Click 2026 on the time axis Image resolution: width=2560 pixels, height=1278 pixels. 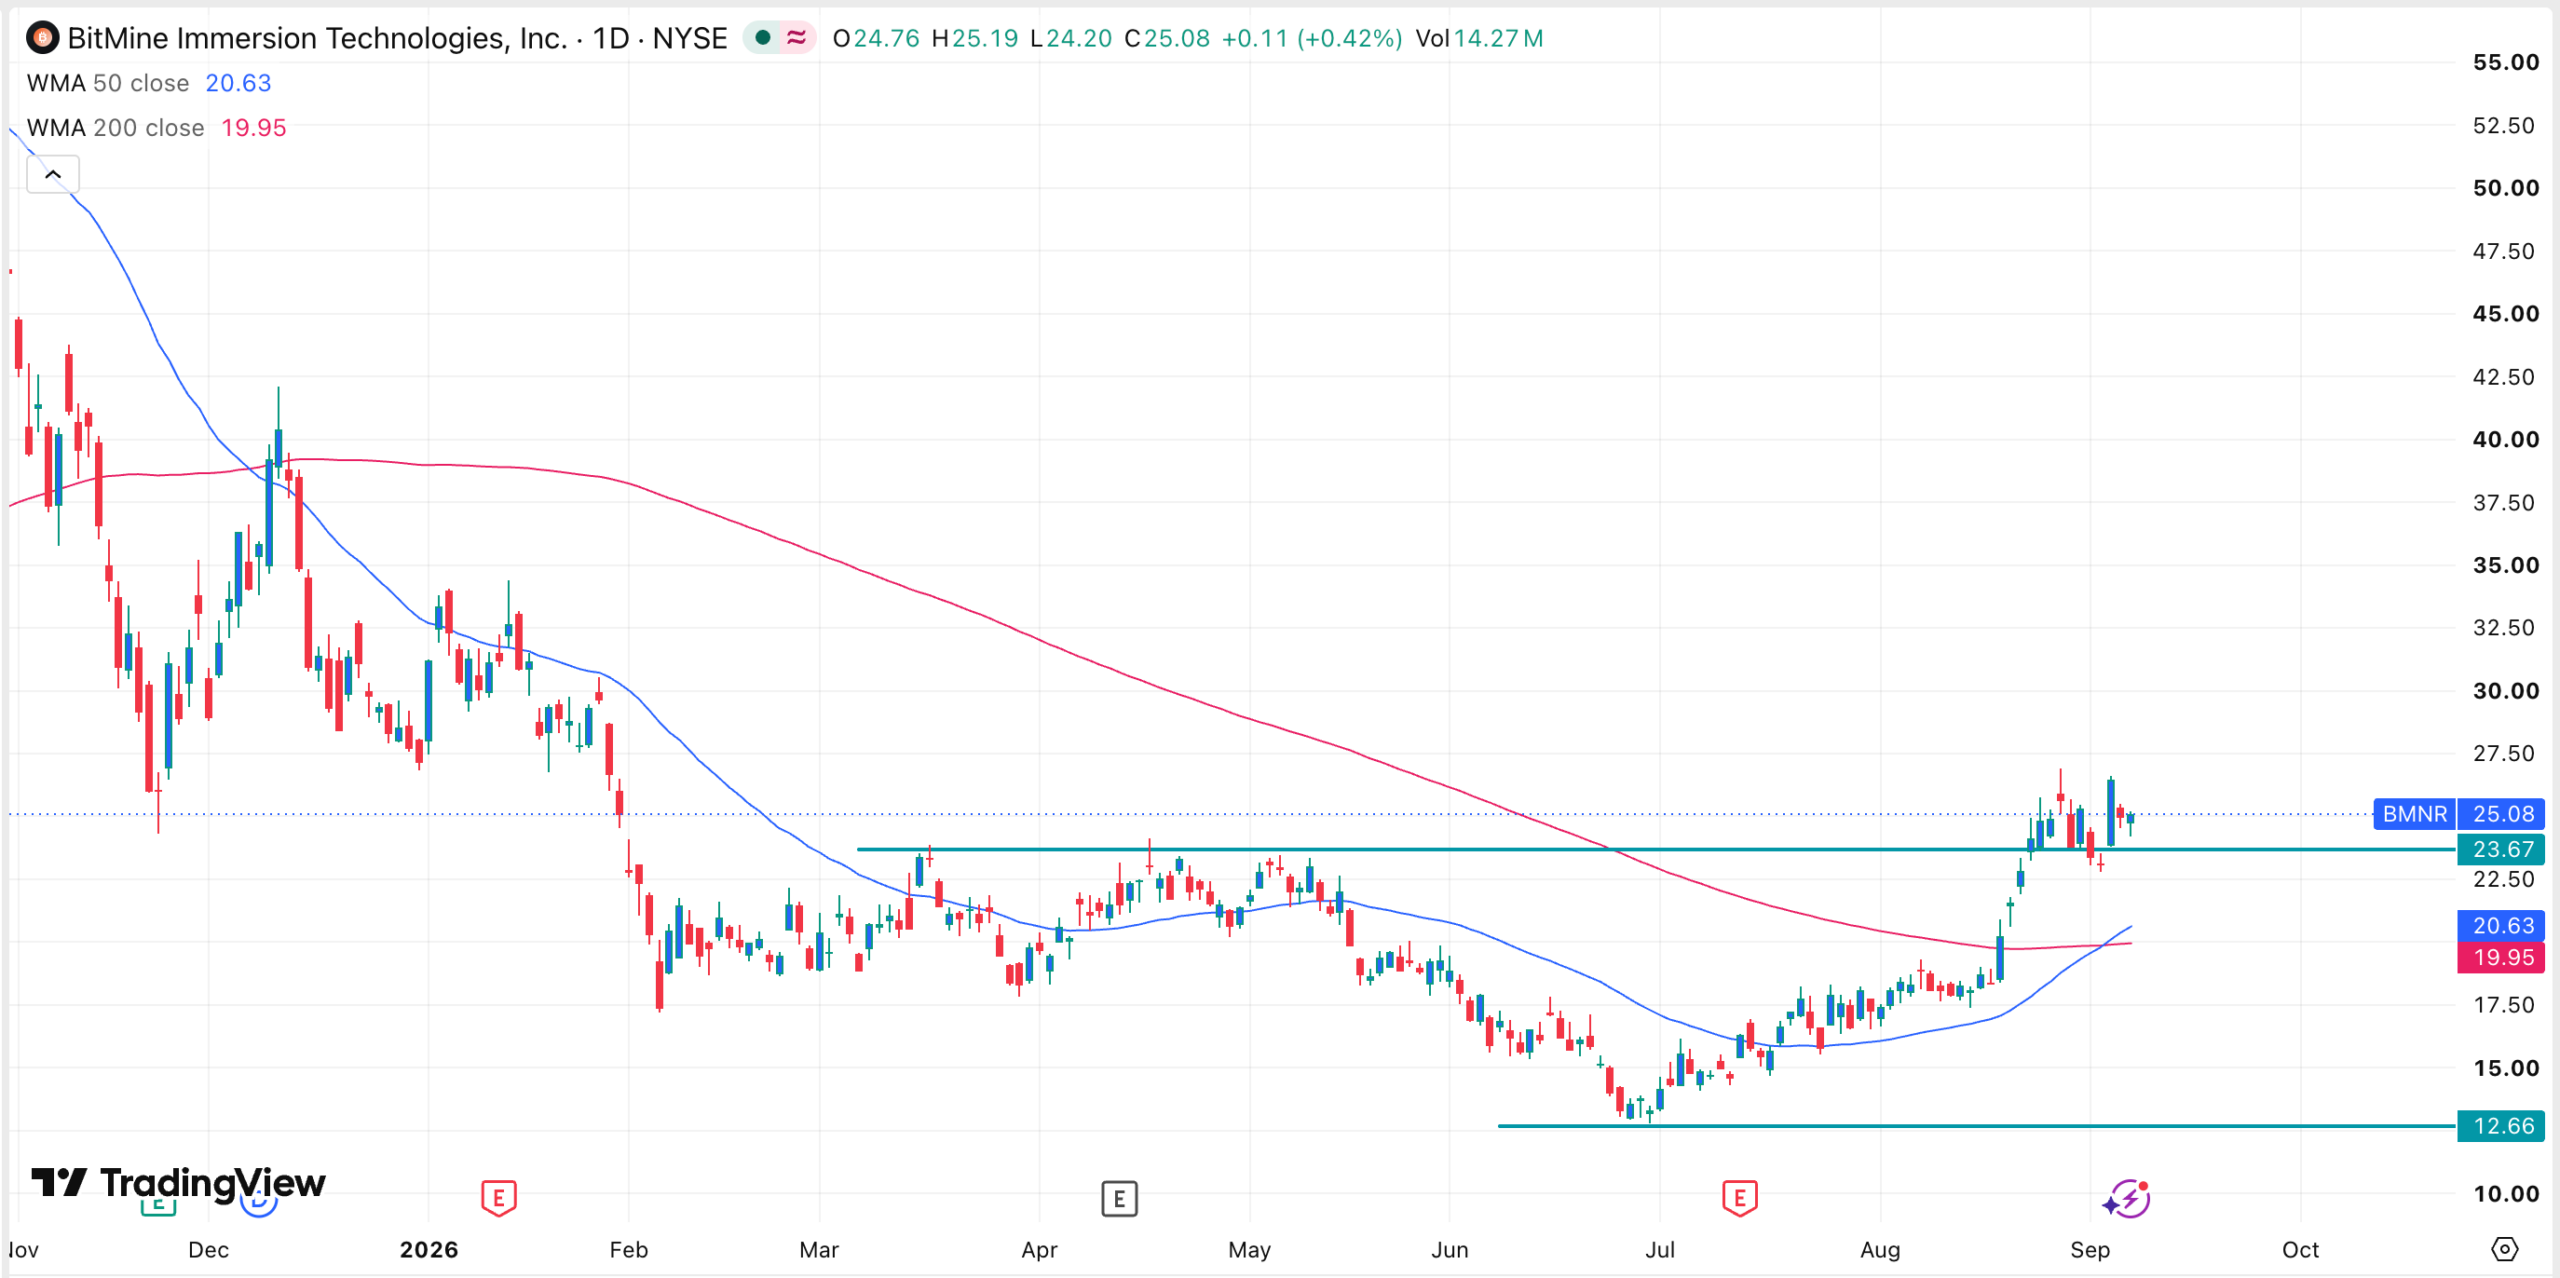(x=429, y=1249)
